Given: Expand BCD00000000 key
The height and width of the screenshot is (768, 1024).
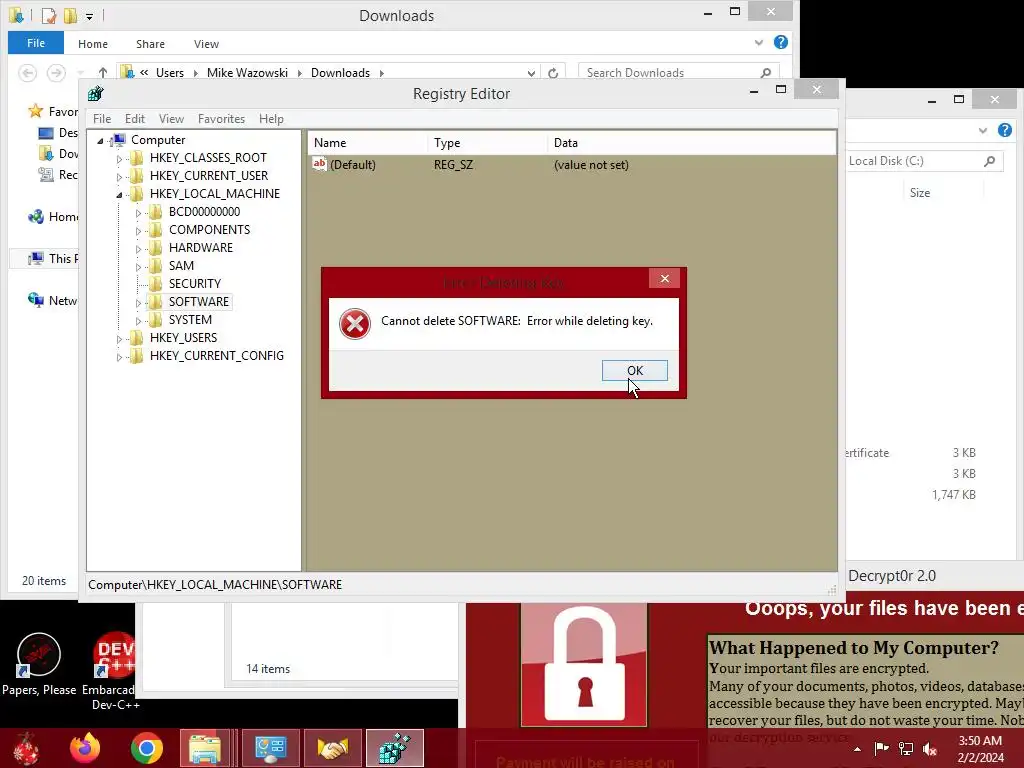Looking at the screenshot, I should tap(138, 213).
